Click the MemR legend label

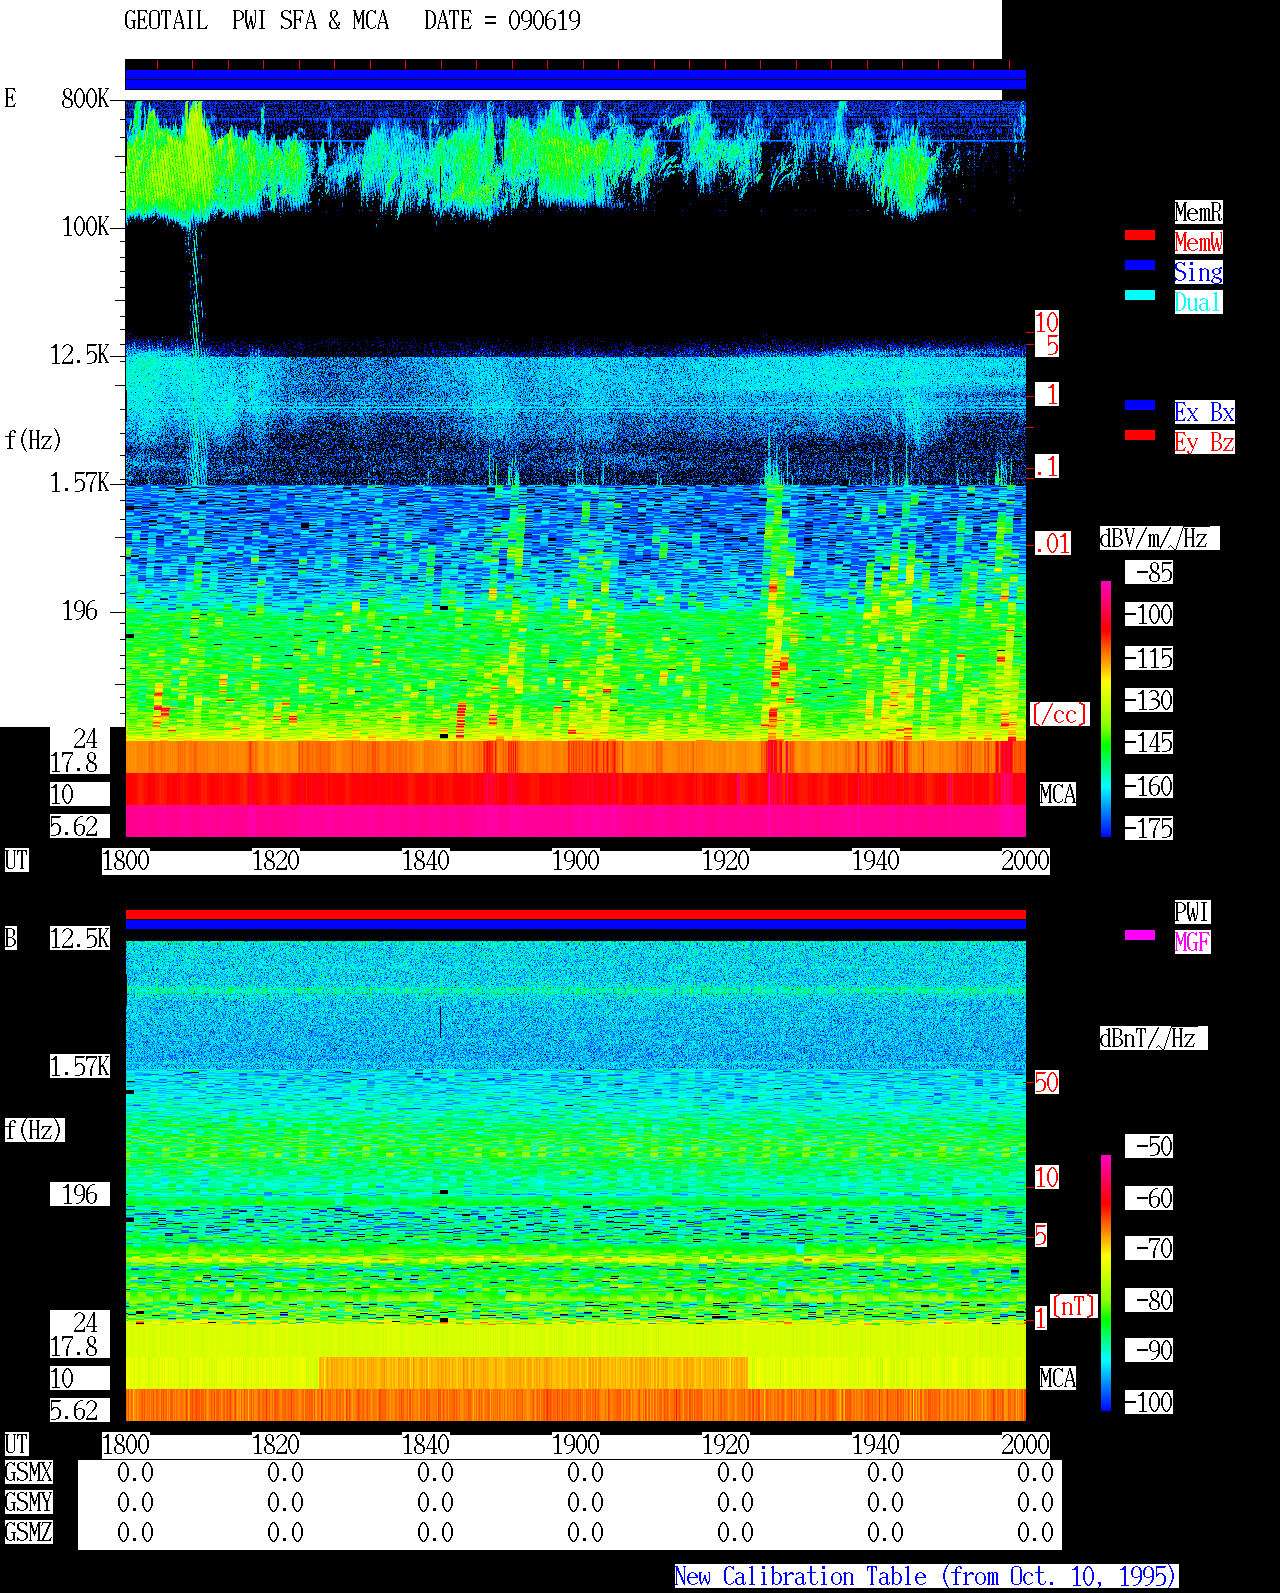[x=1198, y=212]
